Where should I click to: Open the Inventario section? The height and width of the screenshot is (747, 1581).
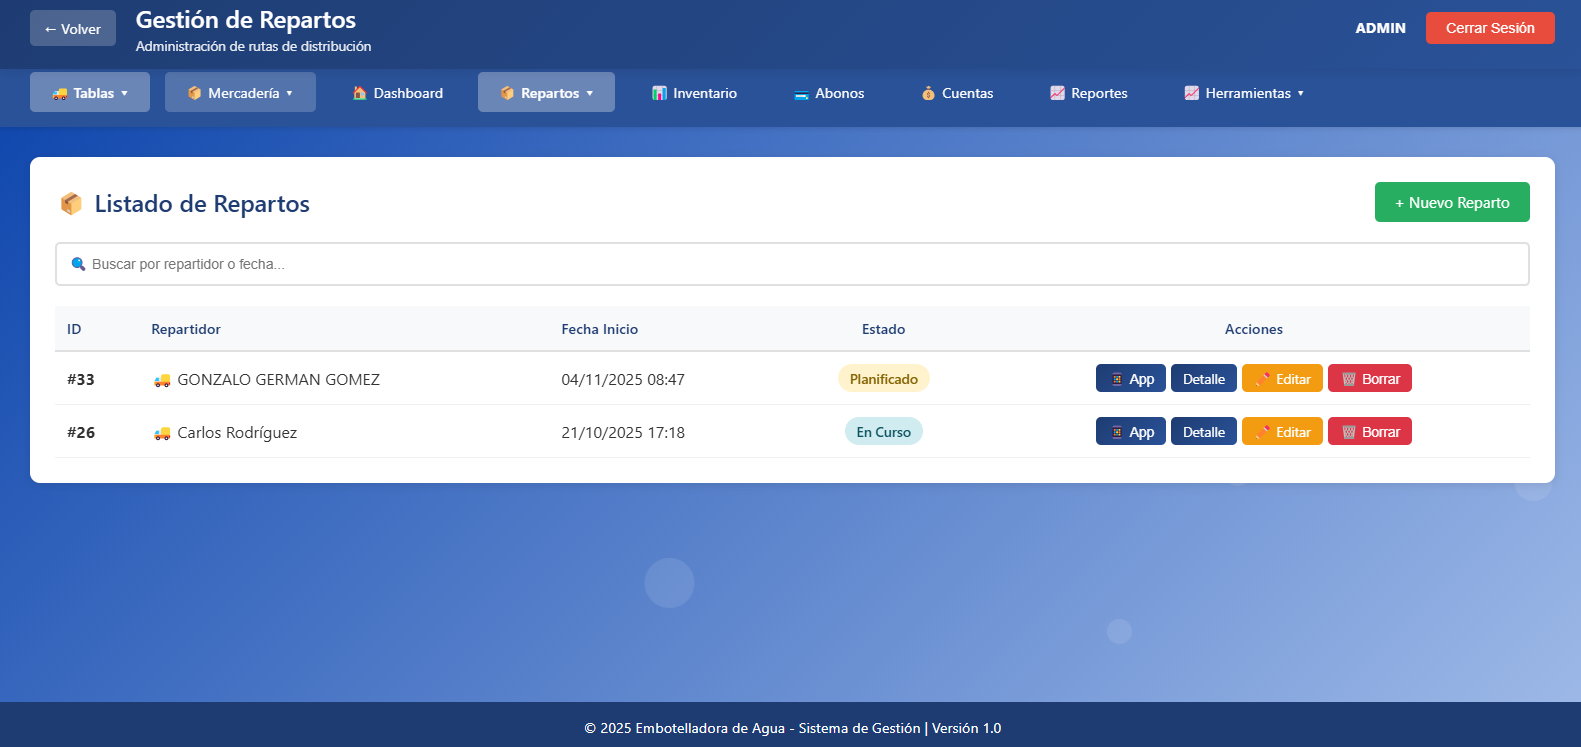pyautogui.click(x=694, y=93)
